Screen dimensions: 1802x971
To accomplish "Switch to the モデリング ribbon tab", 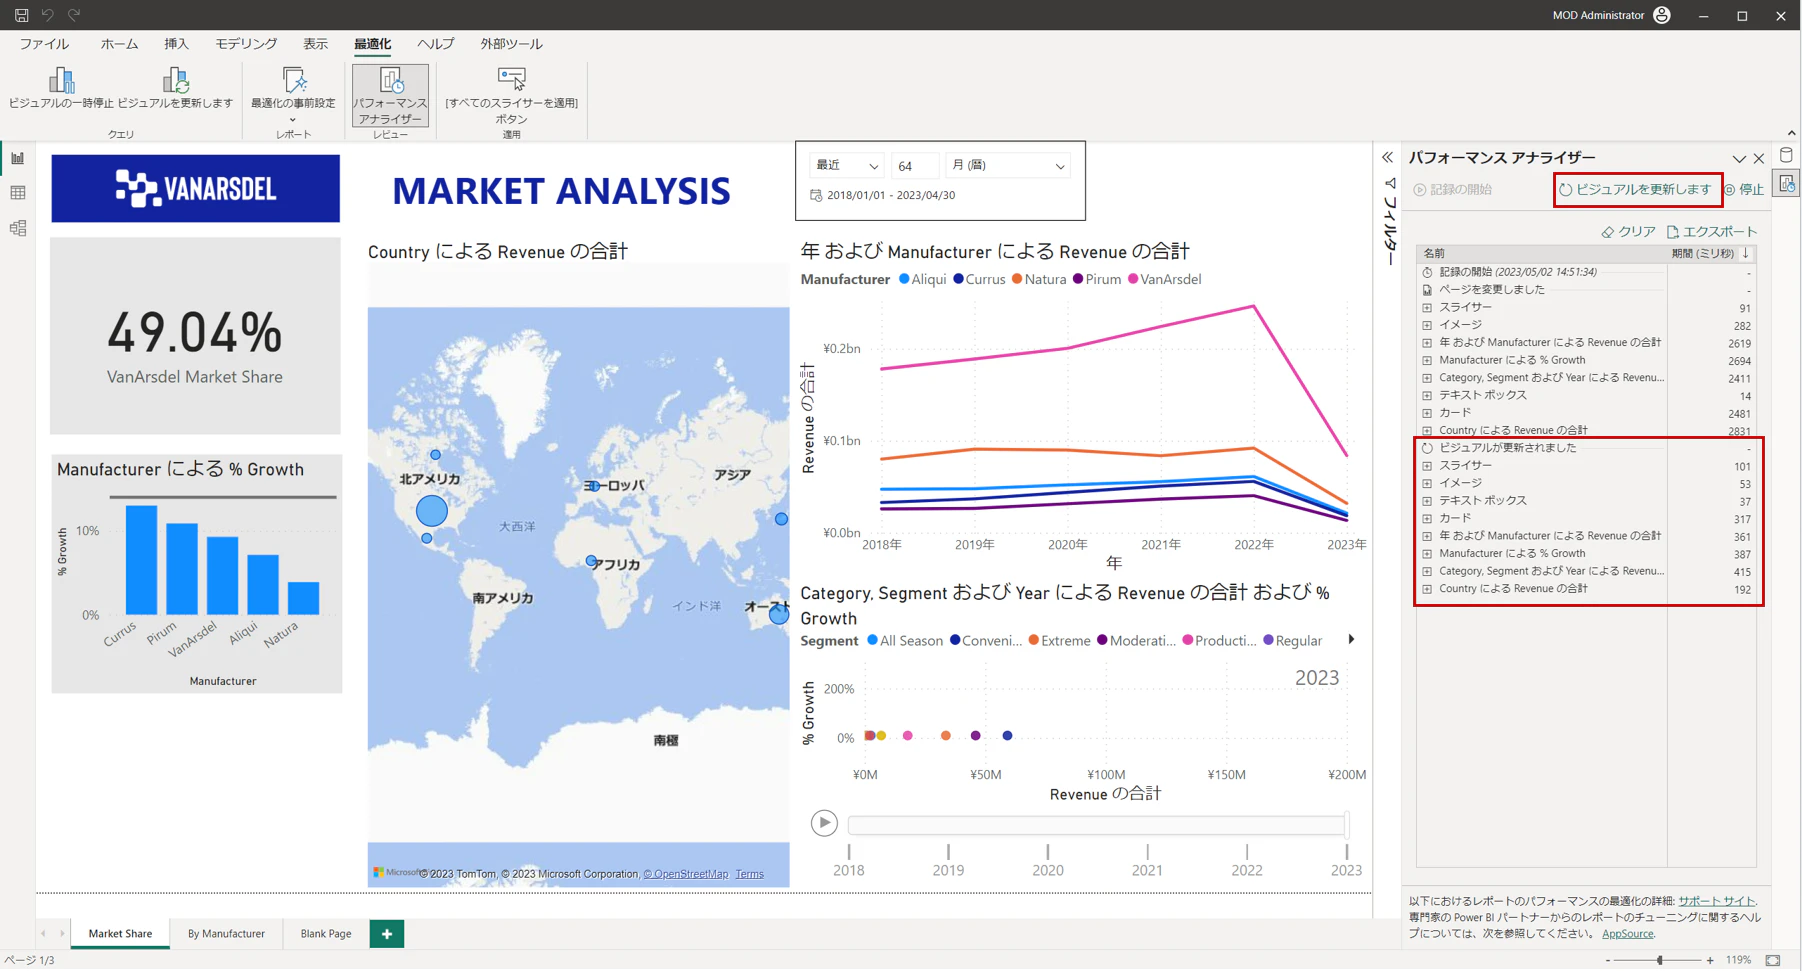I will (x=246, y=44).
